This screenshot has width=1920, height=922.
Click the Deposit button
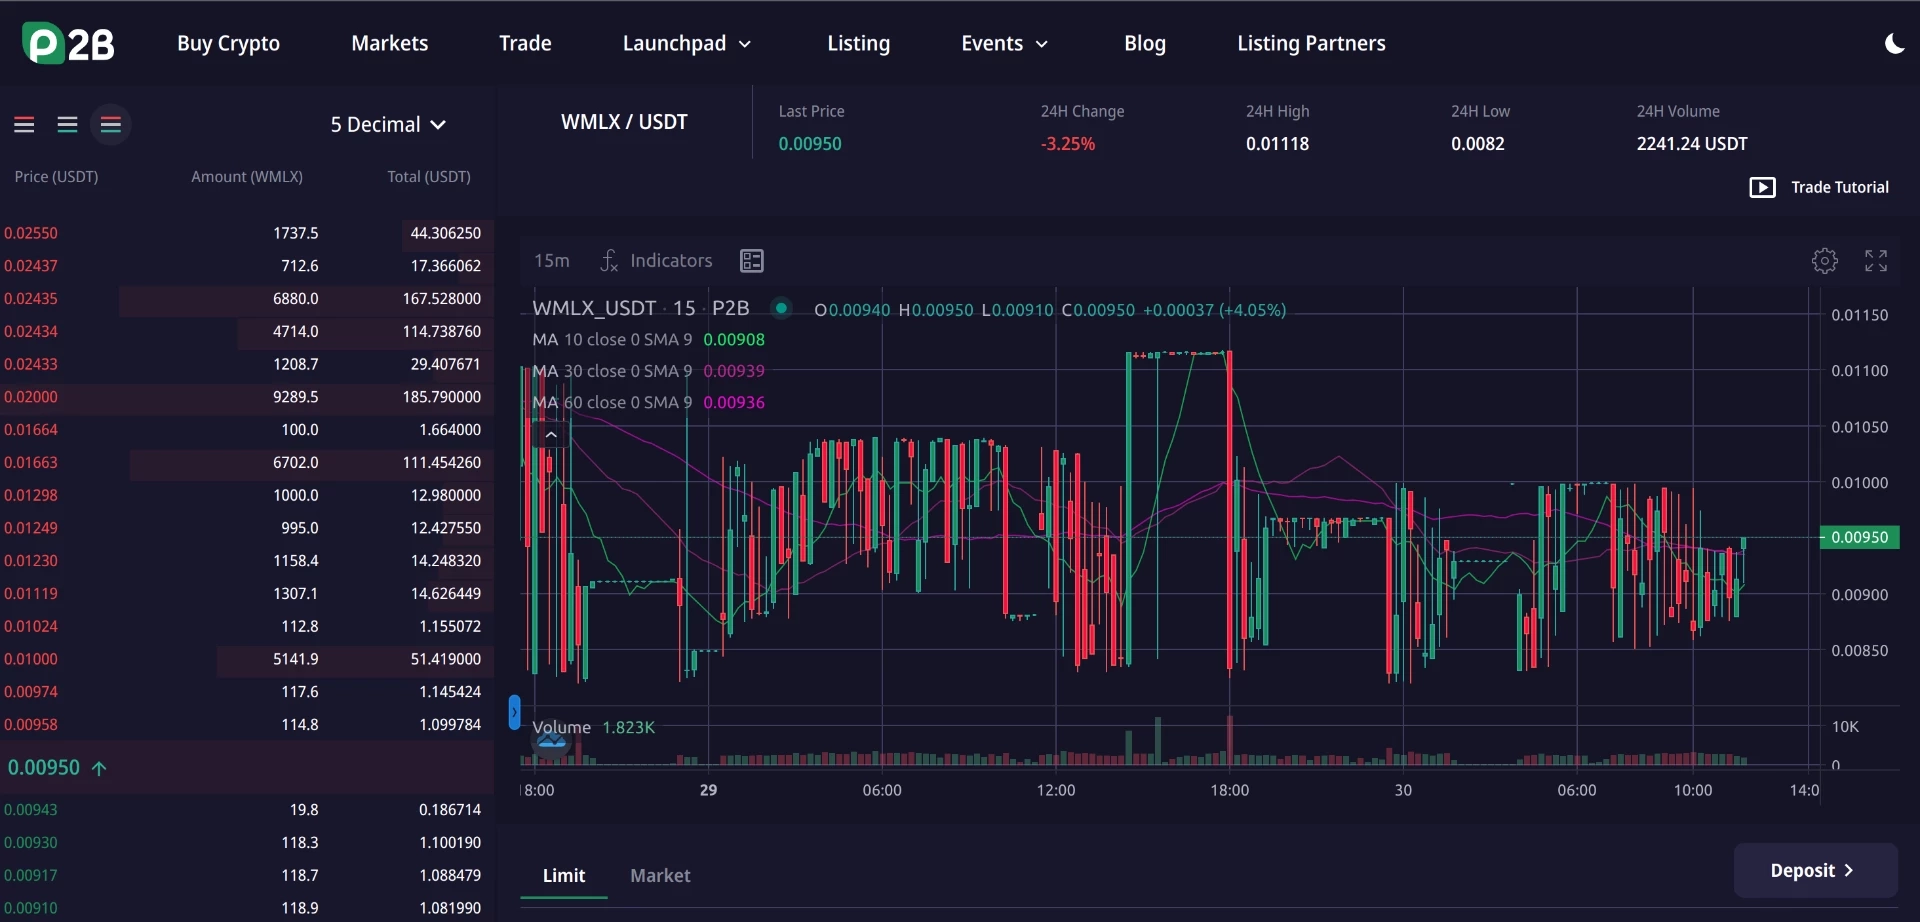click(1815, 870)
